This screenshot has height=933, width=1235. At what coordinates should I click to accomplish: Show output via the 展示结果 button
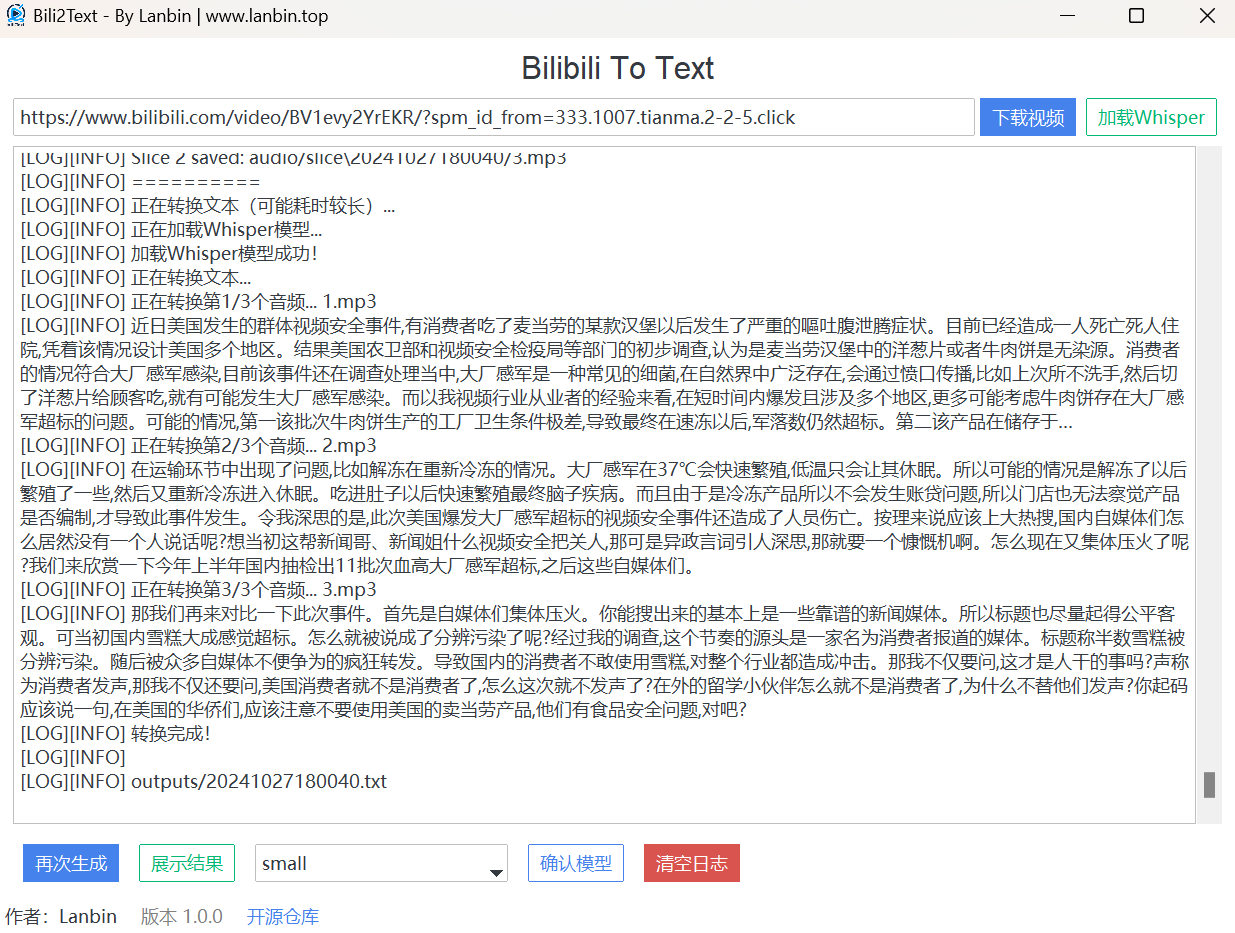point(187,863)
